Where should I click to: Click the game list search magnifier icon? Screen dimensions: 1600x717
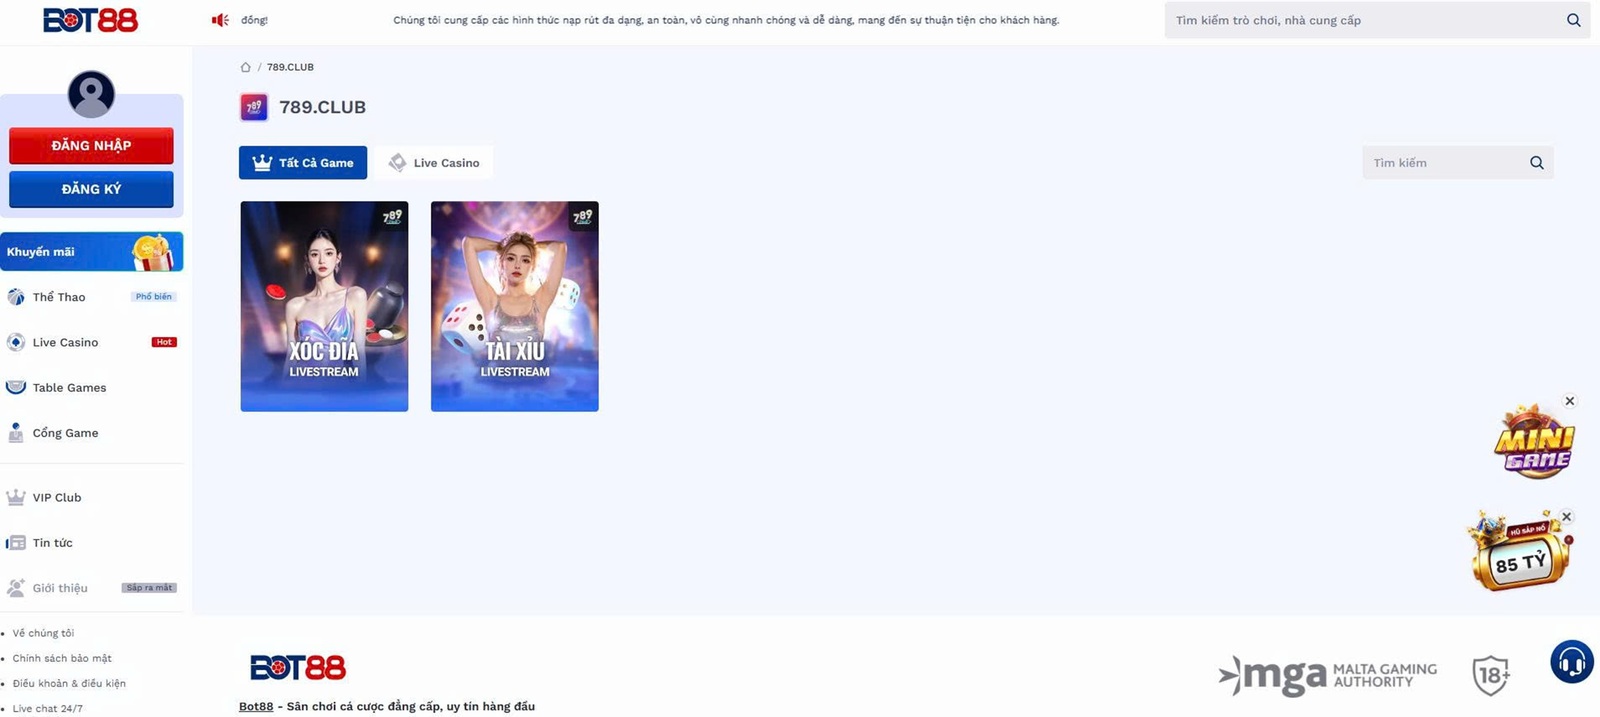(x=1536, y=163)
